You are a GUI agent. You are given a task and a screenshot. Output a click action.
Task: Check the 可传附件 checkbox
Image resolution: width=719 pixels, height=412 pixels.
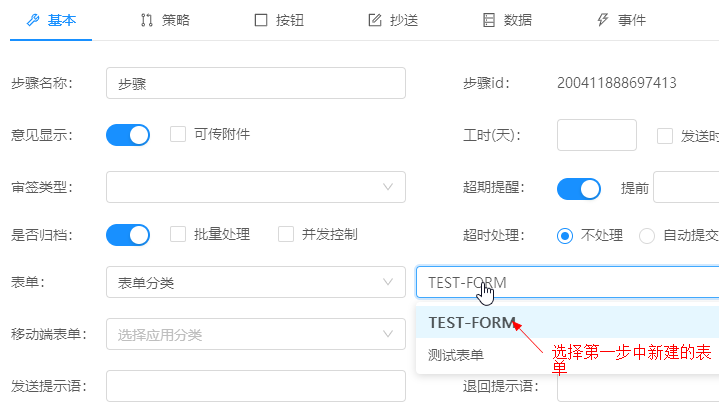tap(178, 134)
